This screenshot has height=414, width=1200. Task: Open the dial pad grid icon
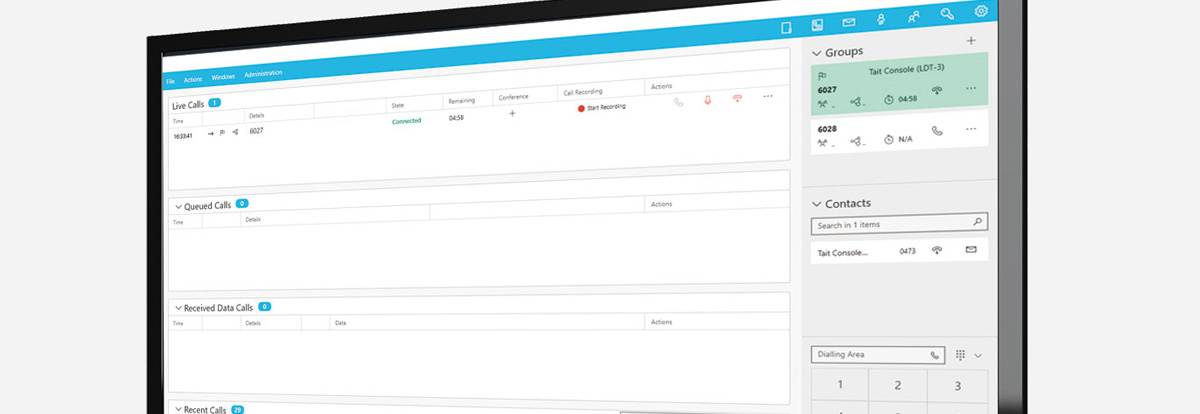(960, 355)
